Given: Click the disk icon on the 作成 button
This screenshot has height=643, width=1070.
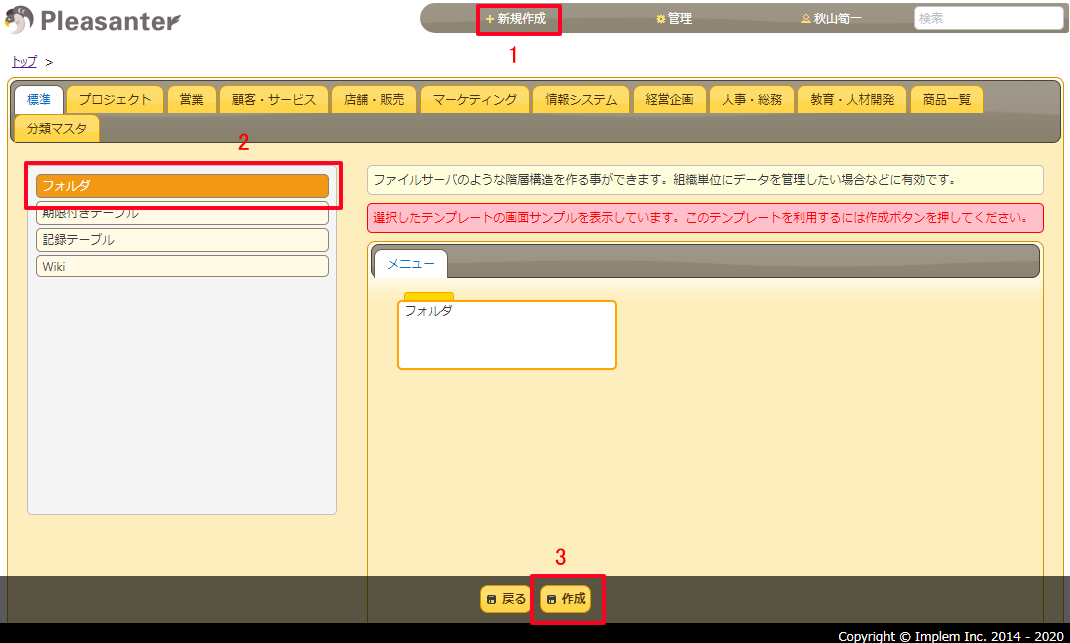Looking at the screenshot, I should [x=552, y=599].
